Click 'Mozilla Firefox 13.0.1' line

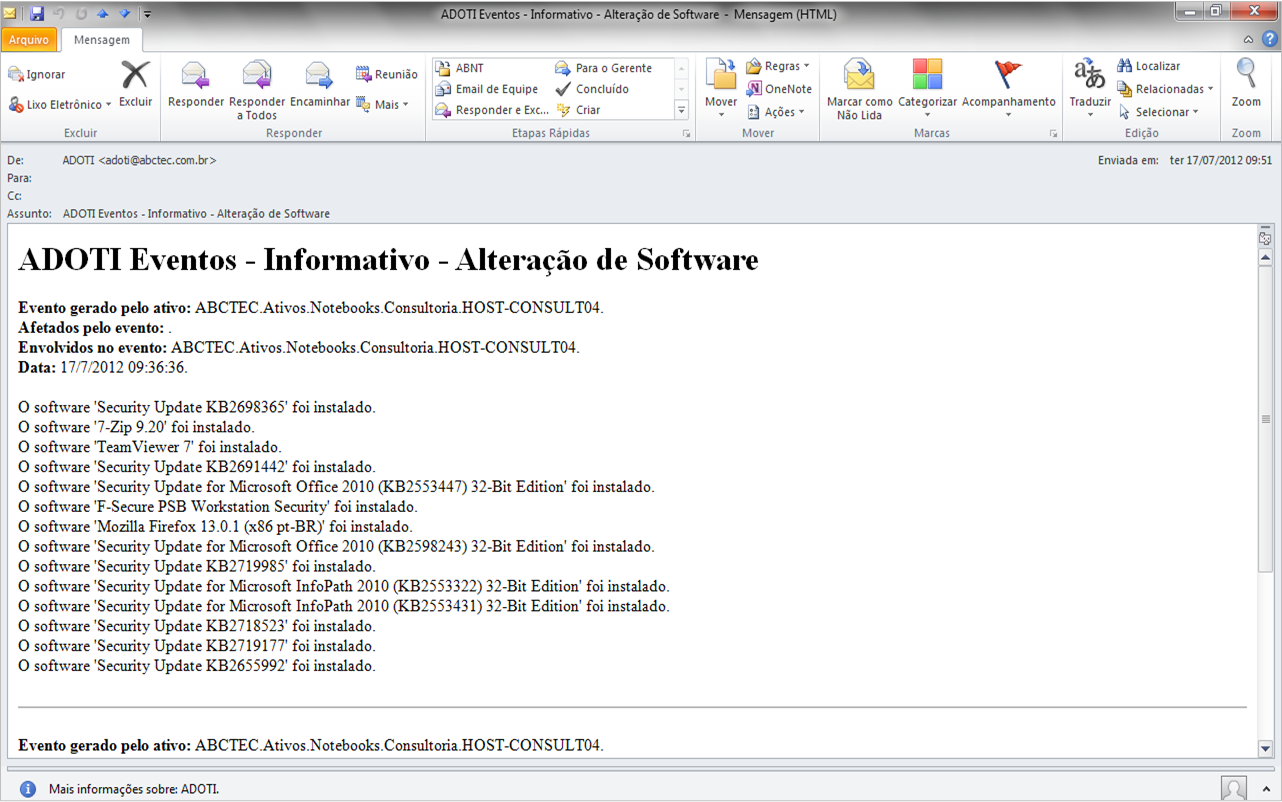216,527
